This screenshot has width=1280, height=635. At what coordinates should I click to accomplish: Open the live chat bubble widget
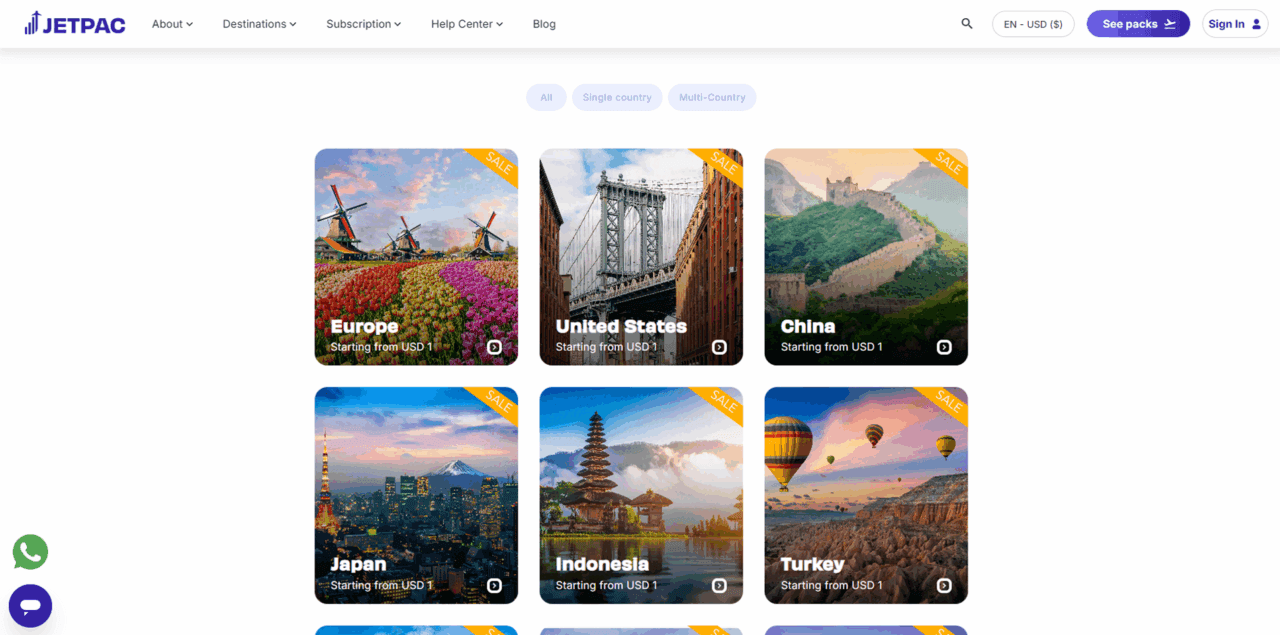(x=30, y=606)
